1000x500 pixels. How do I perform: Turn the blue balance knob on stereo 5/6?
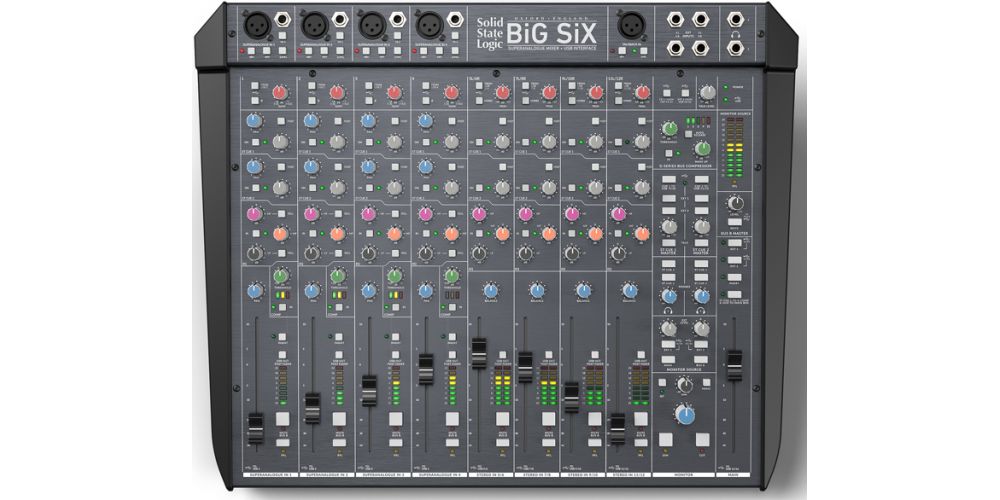click(x=490, y=290)
